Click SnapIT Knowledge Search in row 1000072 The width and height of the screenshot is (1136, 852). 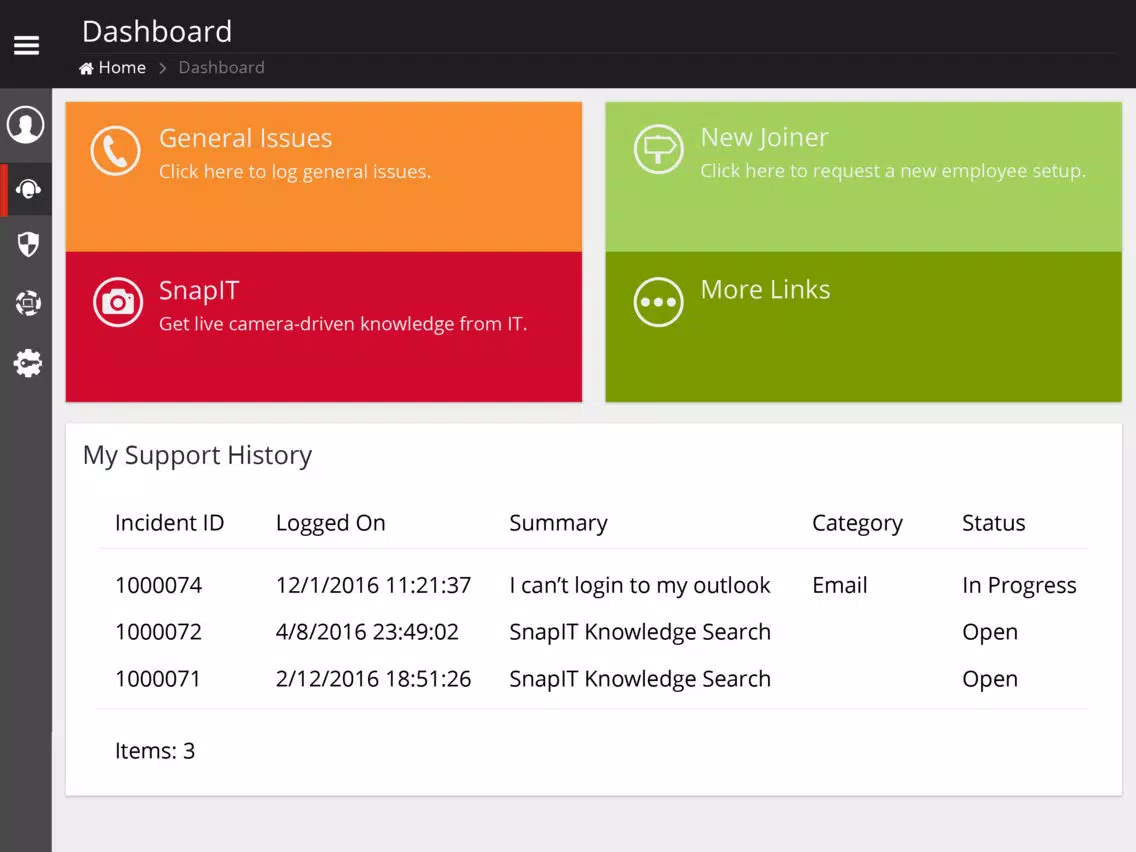[640, 632]
